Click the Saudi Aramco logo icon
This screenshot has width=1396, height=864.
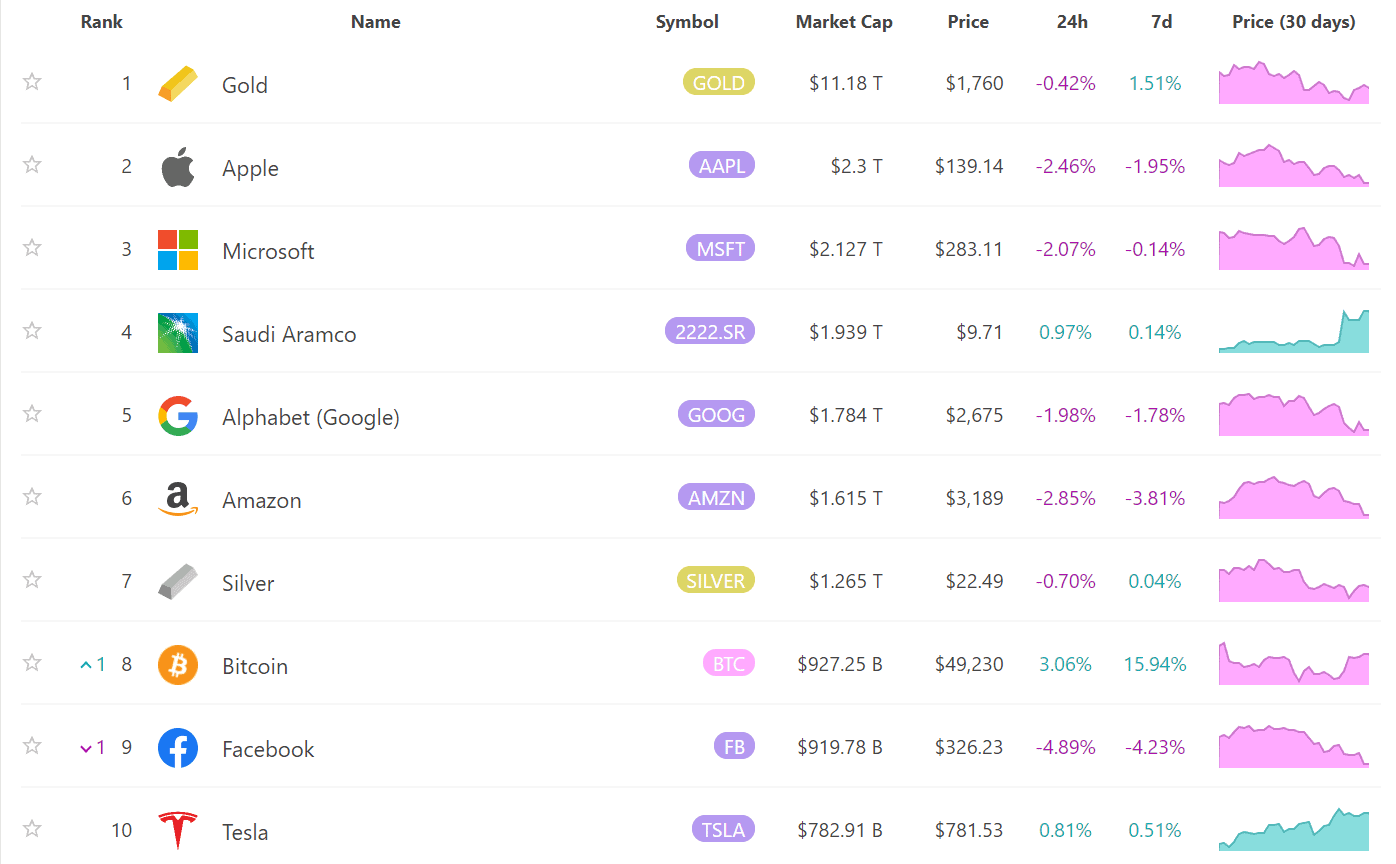point(178,333)
